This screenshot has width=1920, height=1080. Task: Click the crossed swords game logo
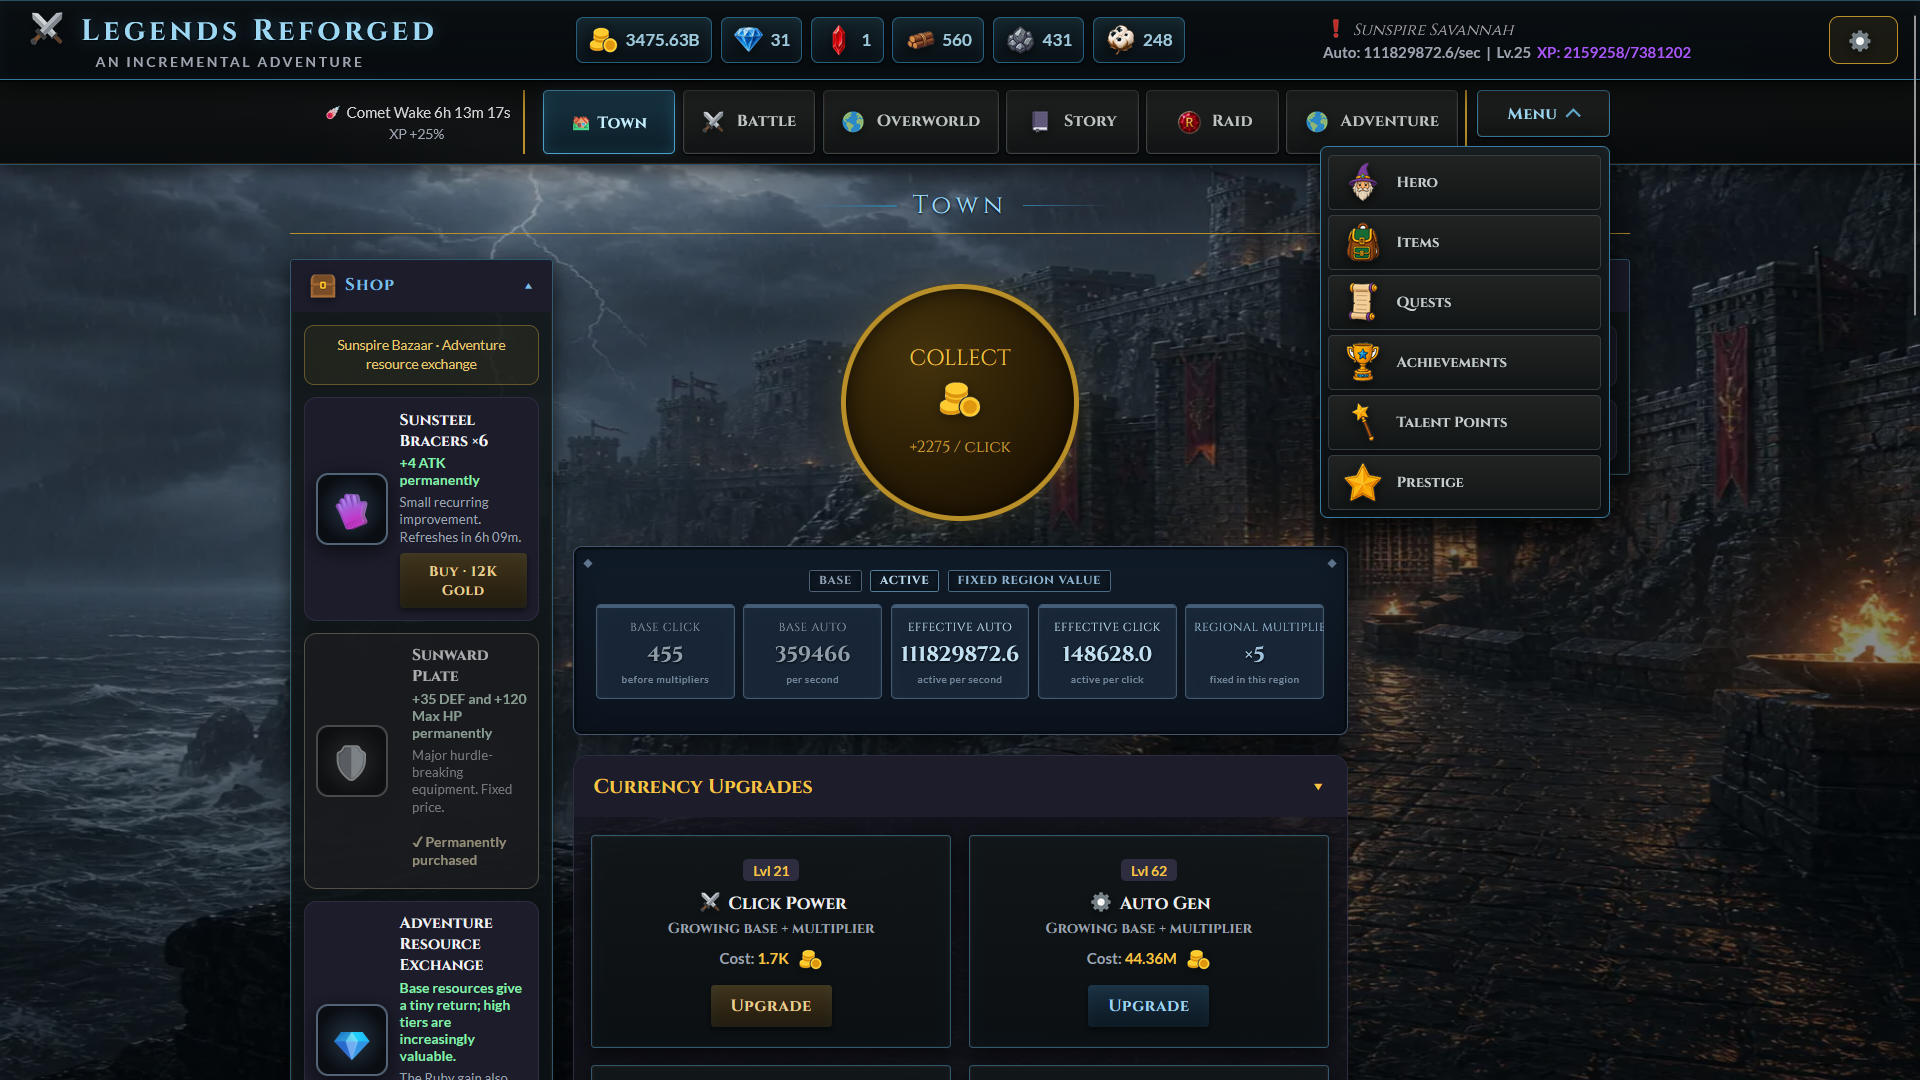pyautogui.click(x=46, y=29)
